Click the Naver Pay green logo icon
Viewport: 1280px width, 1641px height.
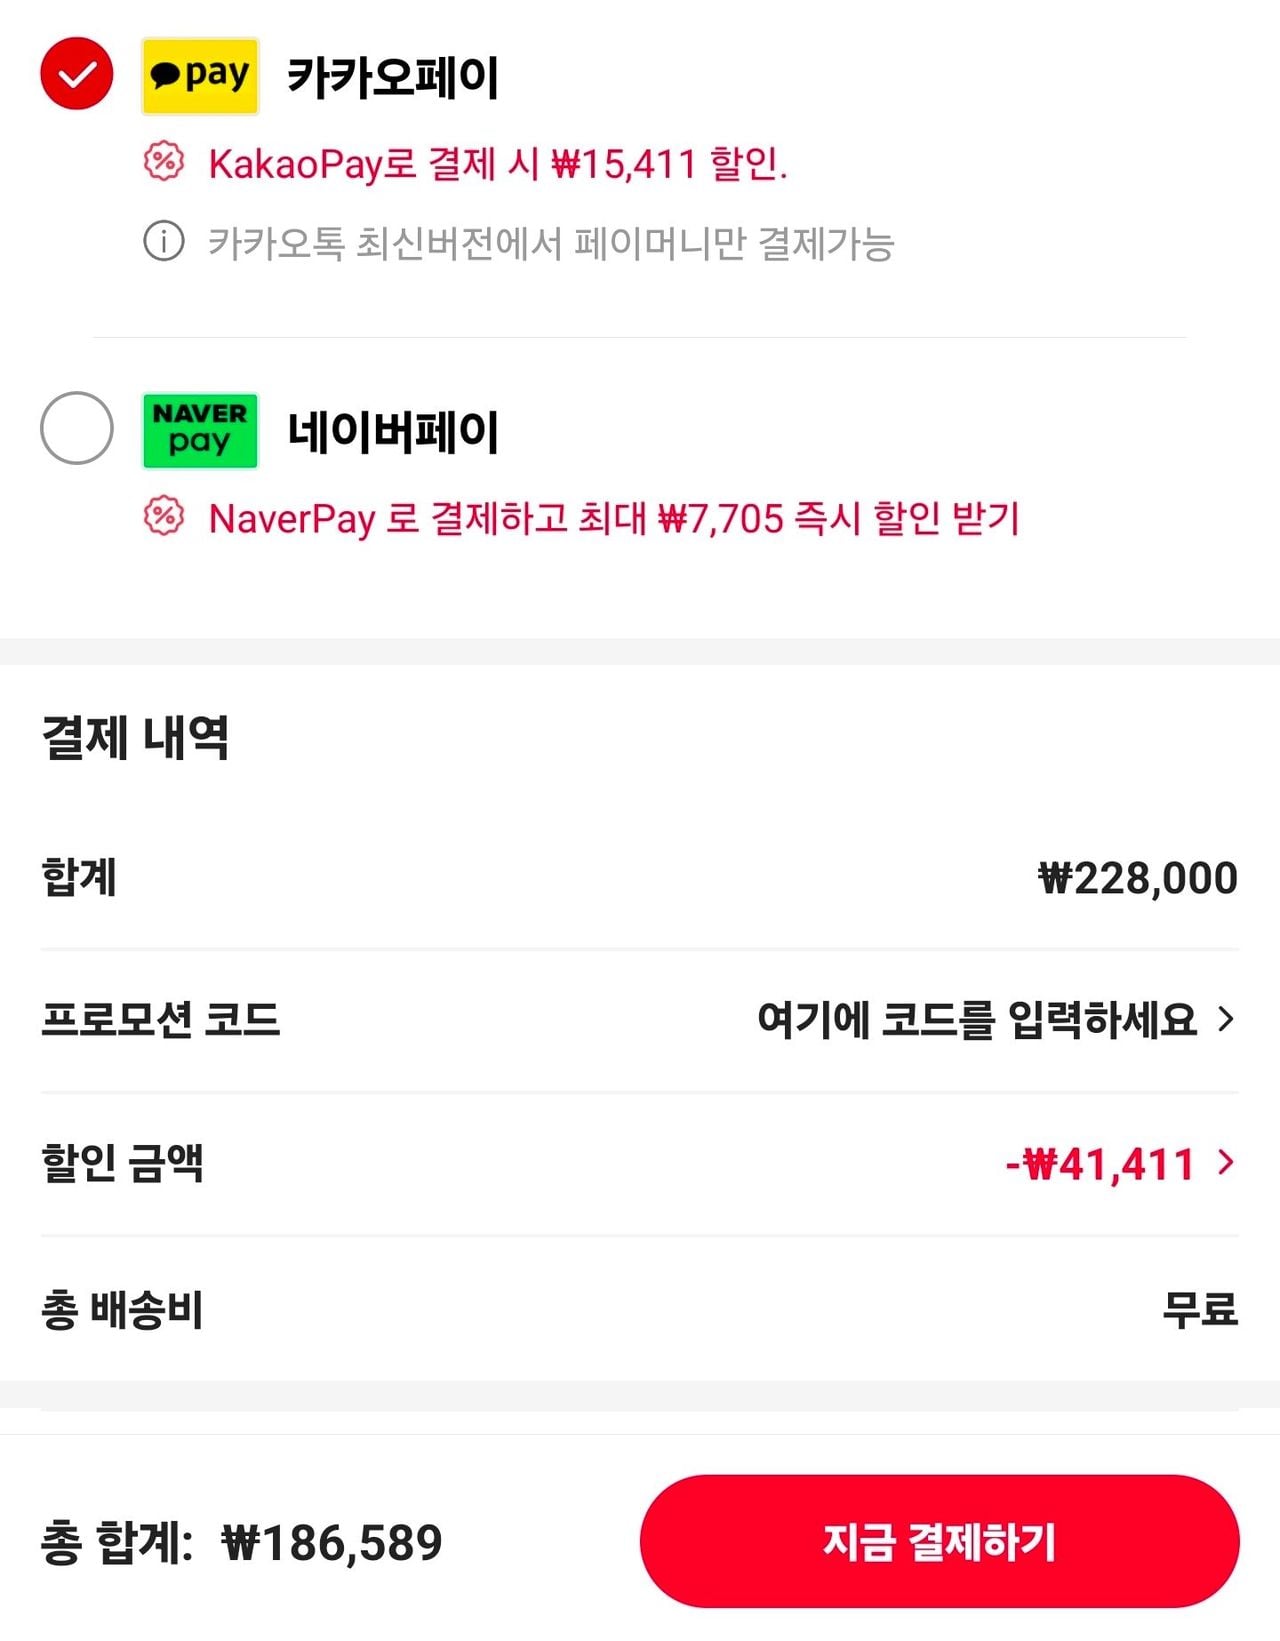(200, 430)
